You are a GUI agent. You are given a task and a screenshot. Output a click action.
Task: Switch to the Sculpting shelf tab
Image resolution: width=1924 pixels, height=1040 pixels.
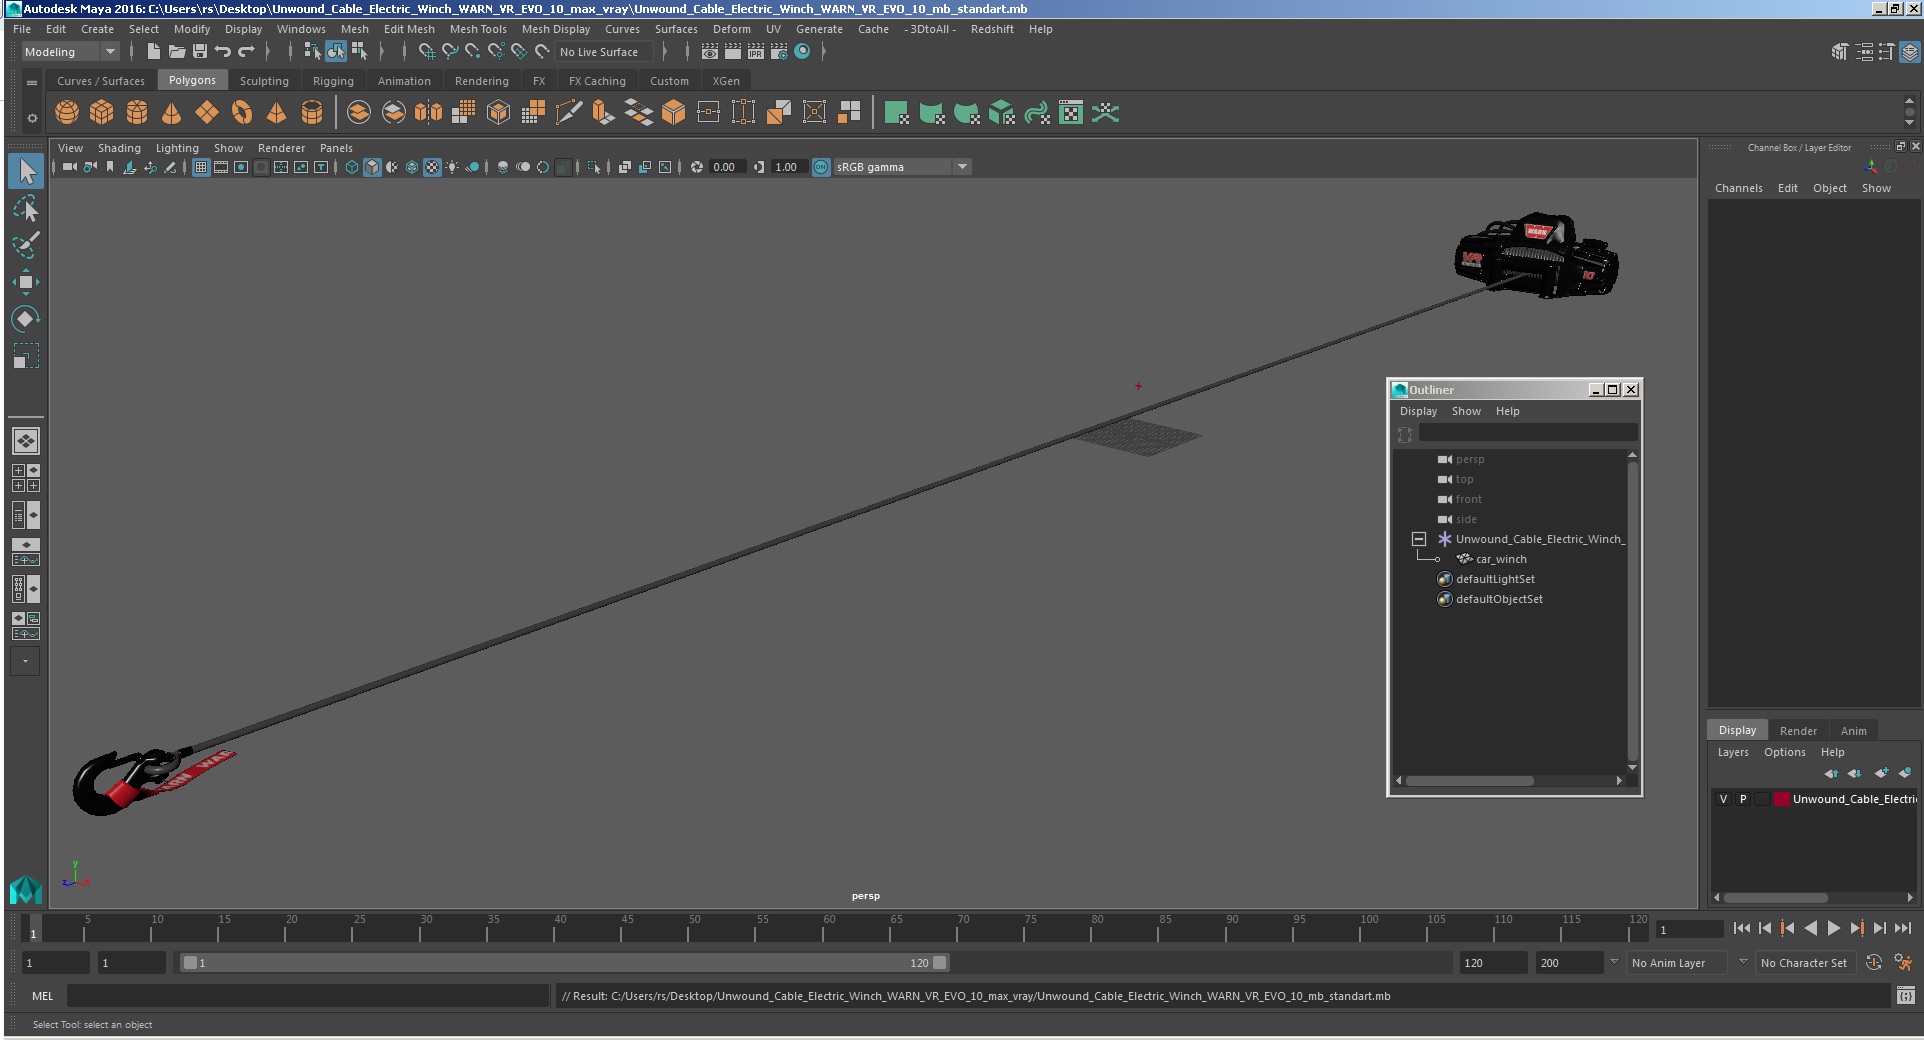click(264, 81)
